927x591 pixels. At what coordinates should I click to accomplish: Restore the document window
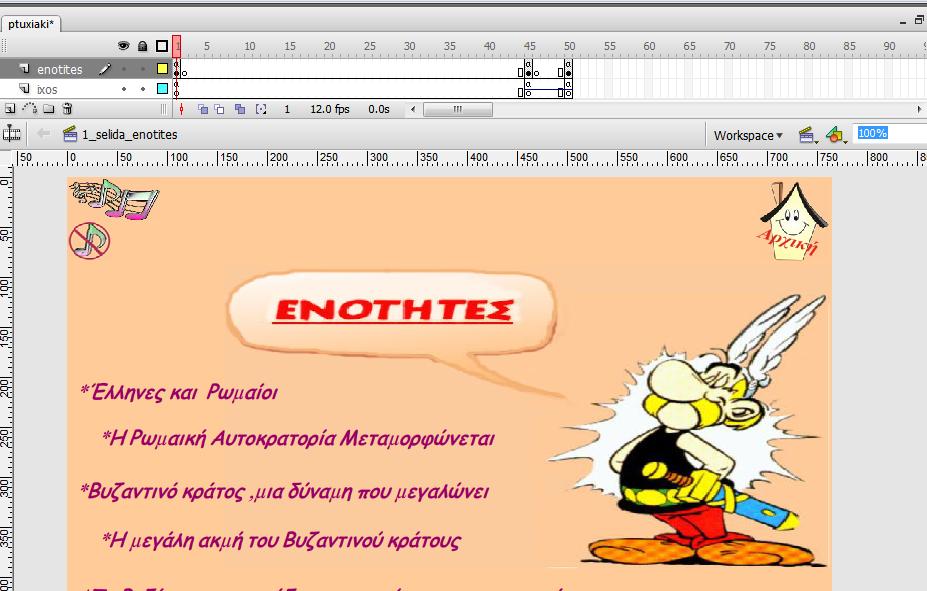919,21
